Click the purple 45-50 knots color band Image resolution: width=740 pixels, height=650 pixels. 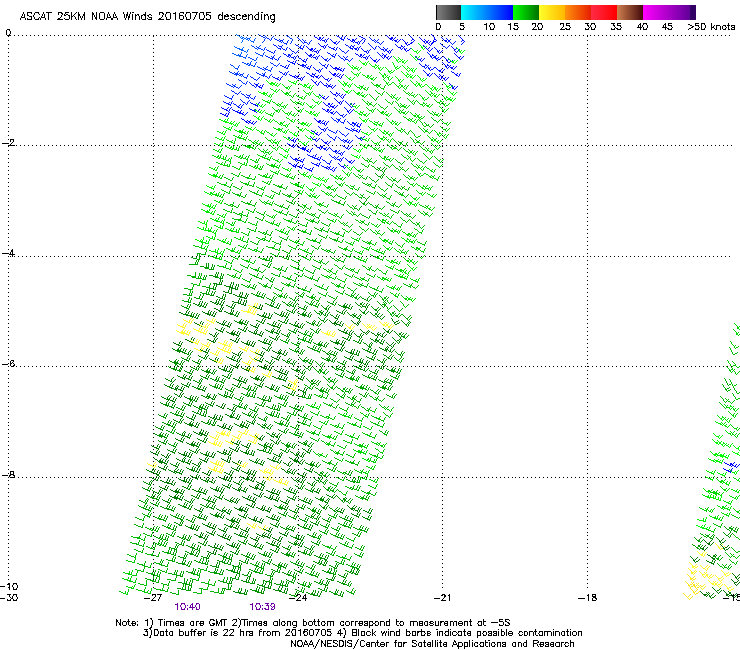click(682, 12)
